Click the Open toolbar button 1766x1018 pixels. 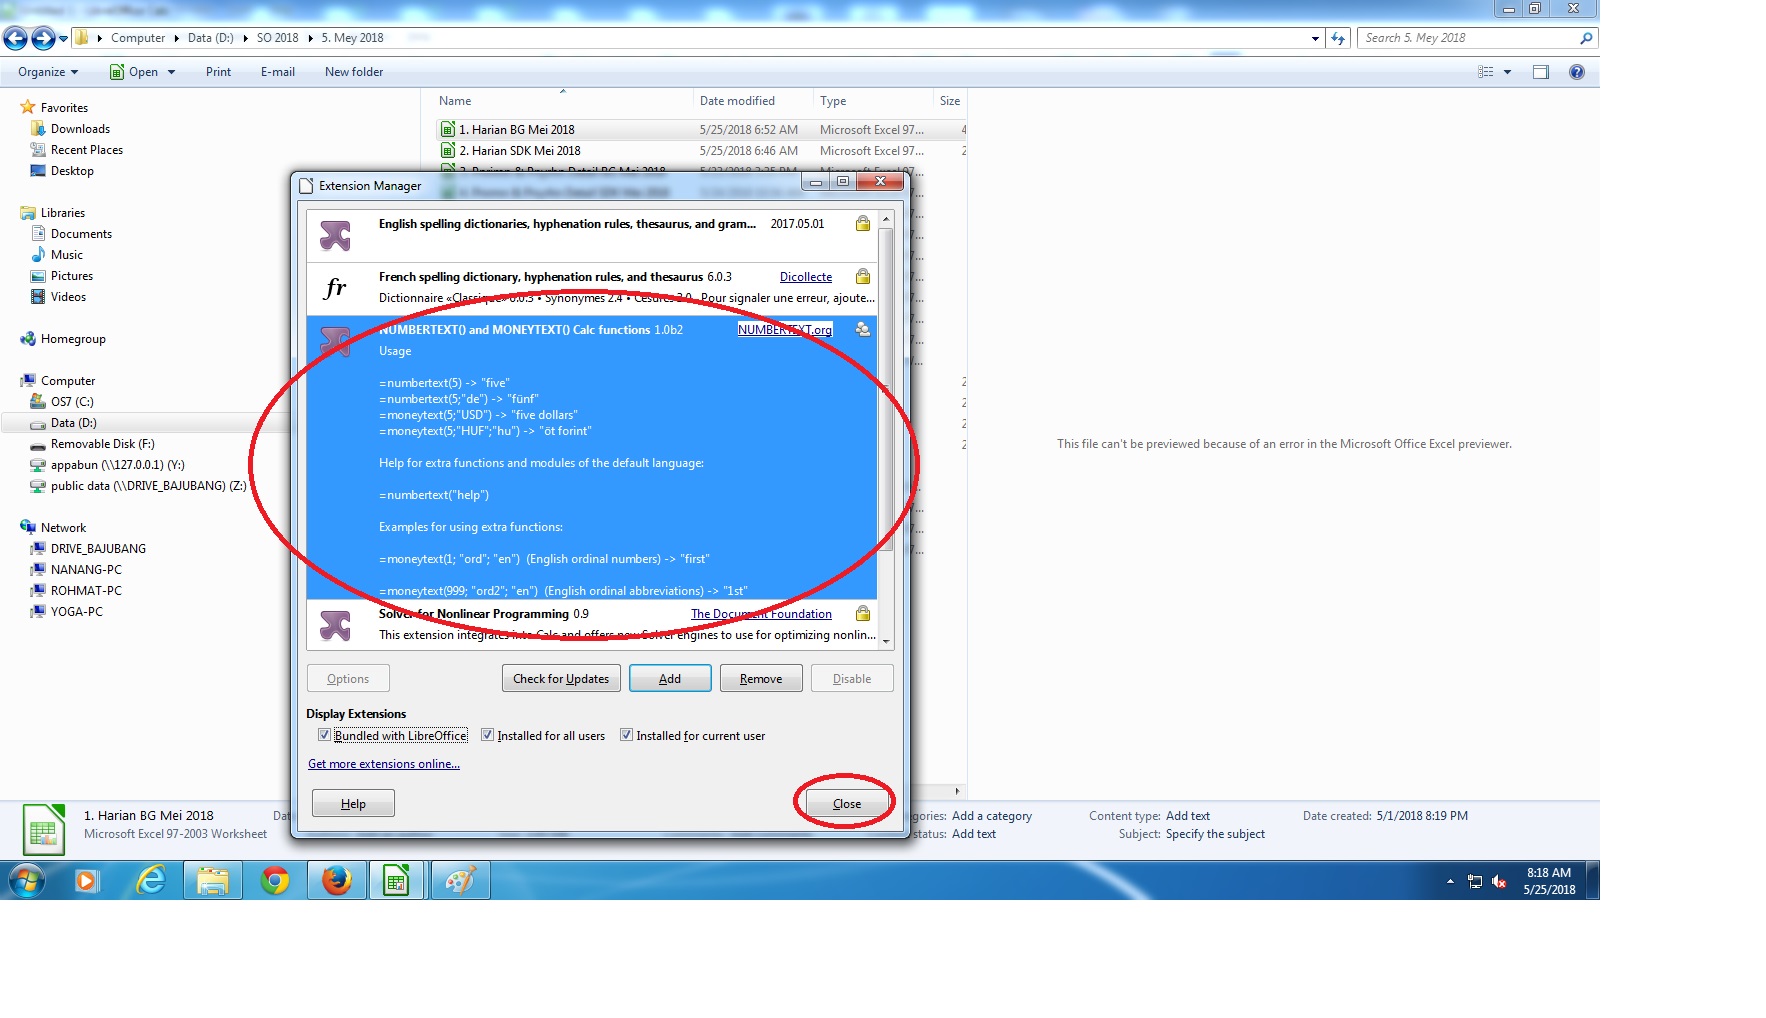point(134,72)
